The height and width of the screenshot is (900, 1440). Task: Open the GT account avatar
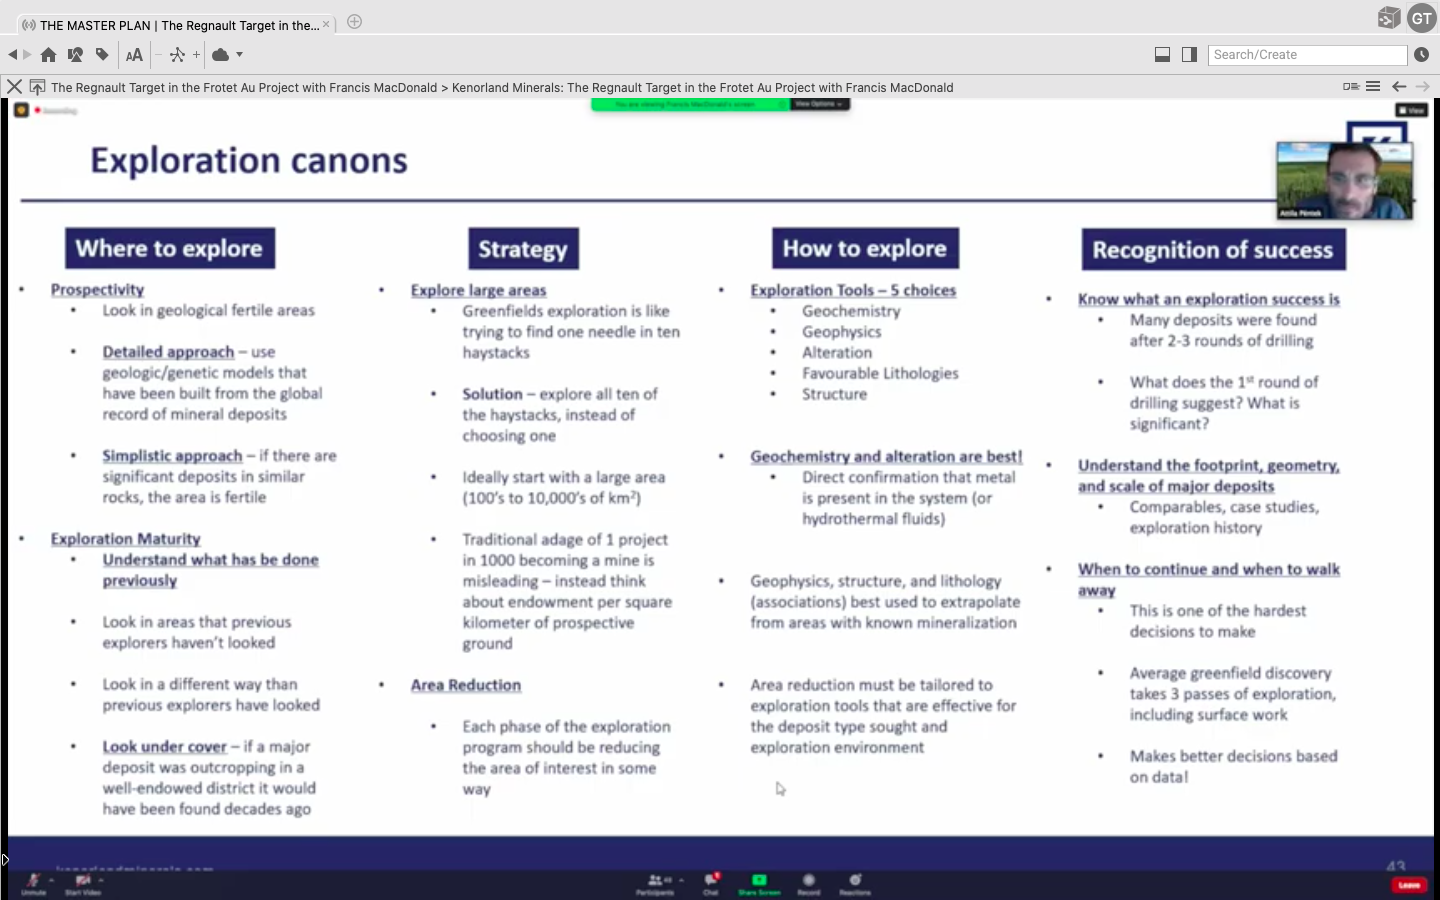[1422, 18]
